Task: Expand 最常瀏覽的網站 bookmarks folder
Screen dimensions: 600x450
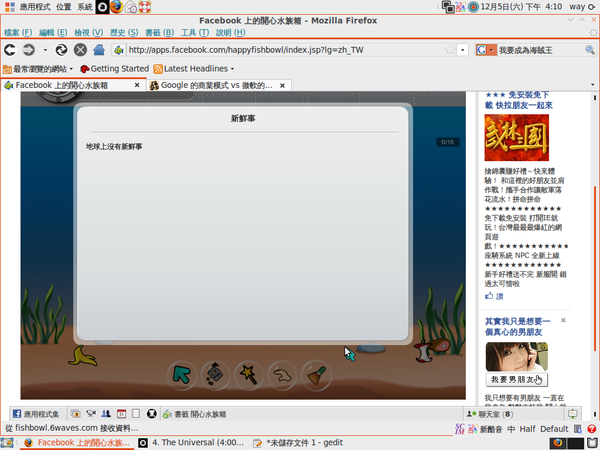Action: pos(38,69)
